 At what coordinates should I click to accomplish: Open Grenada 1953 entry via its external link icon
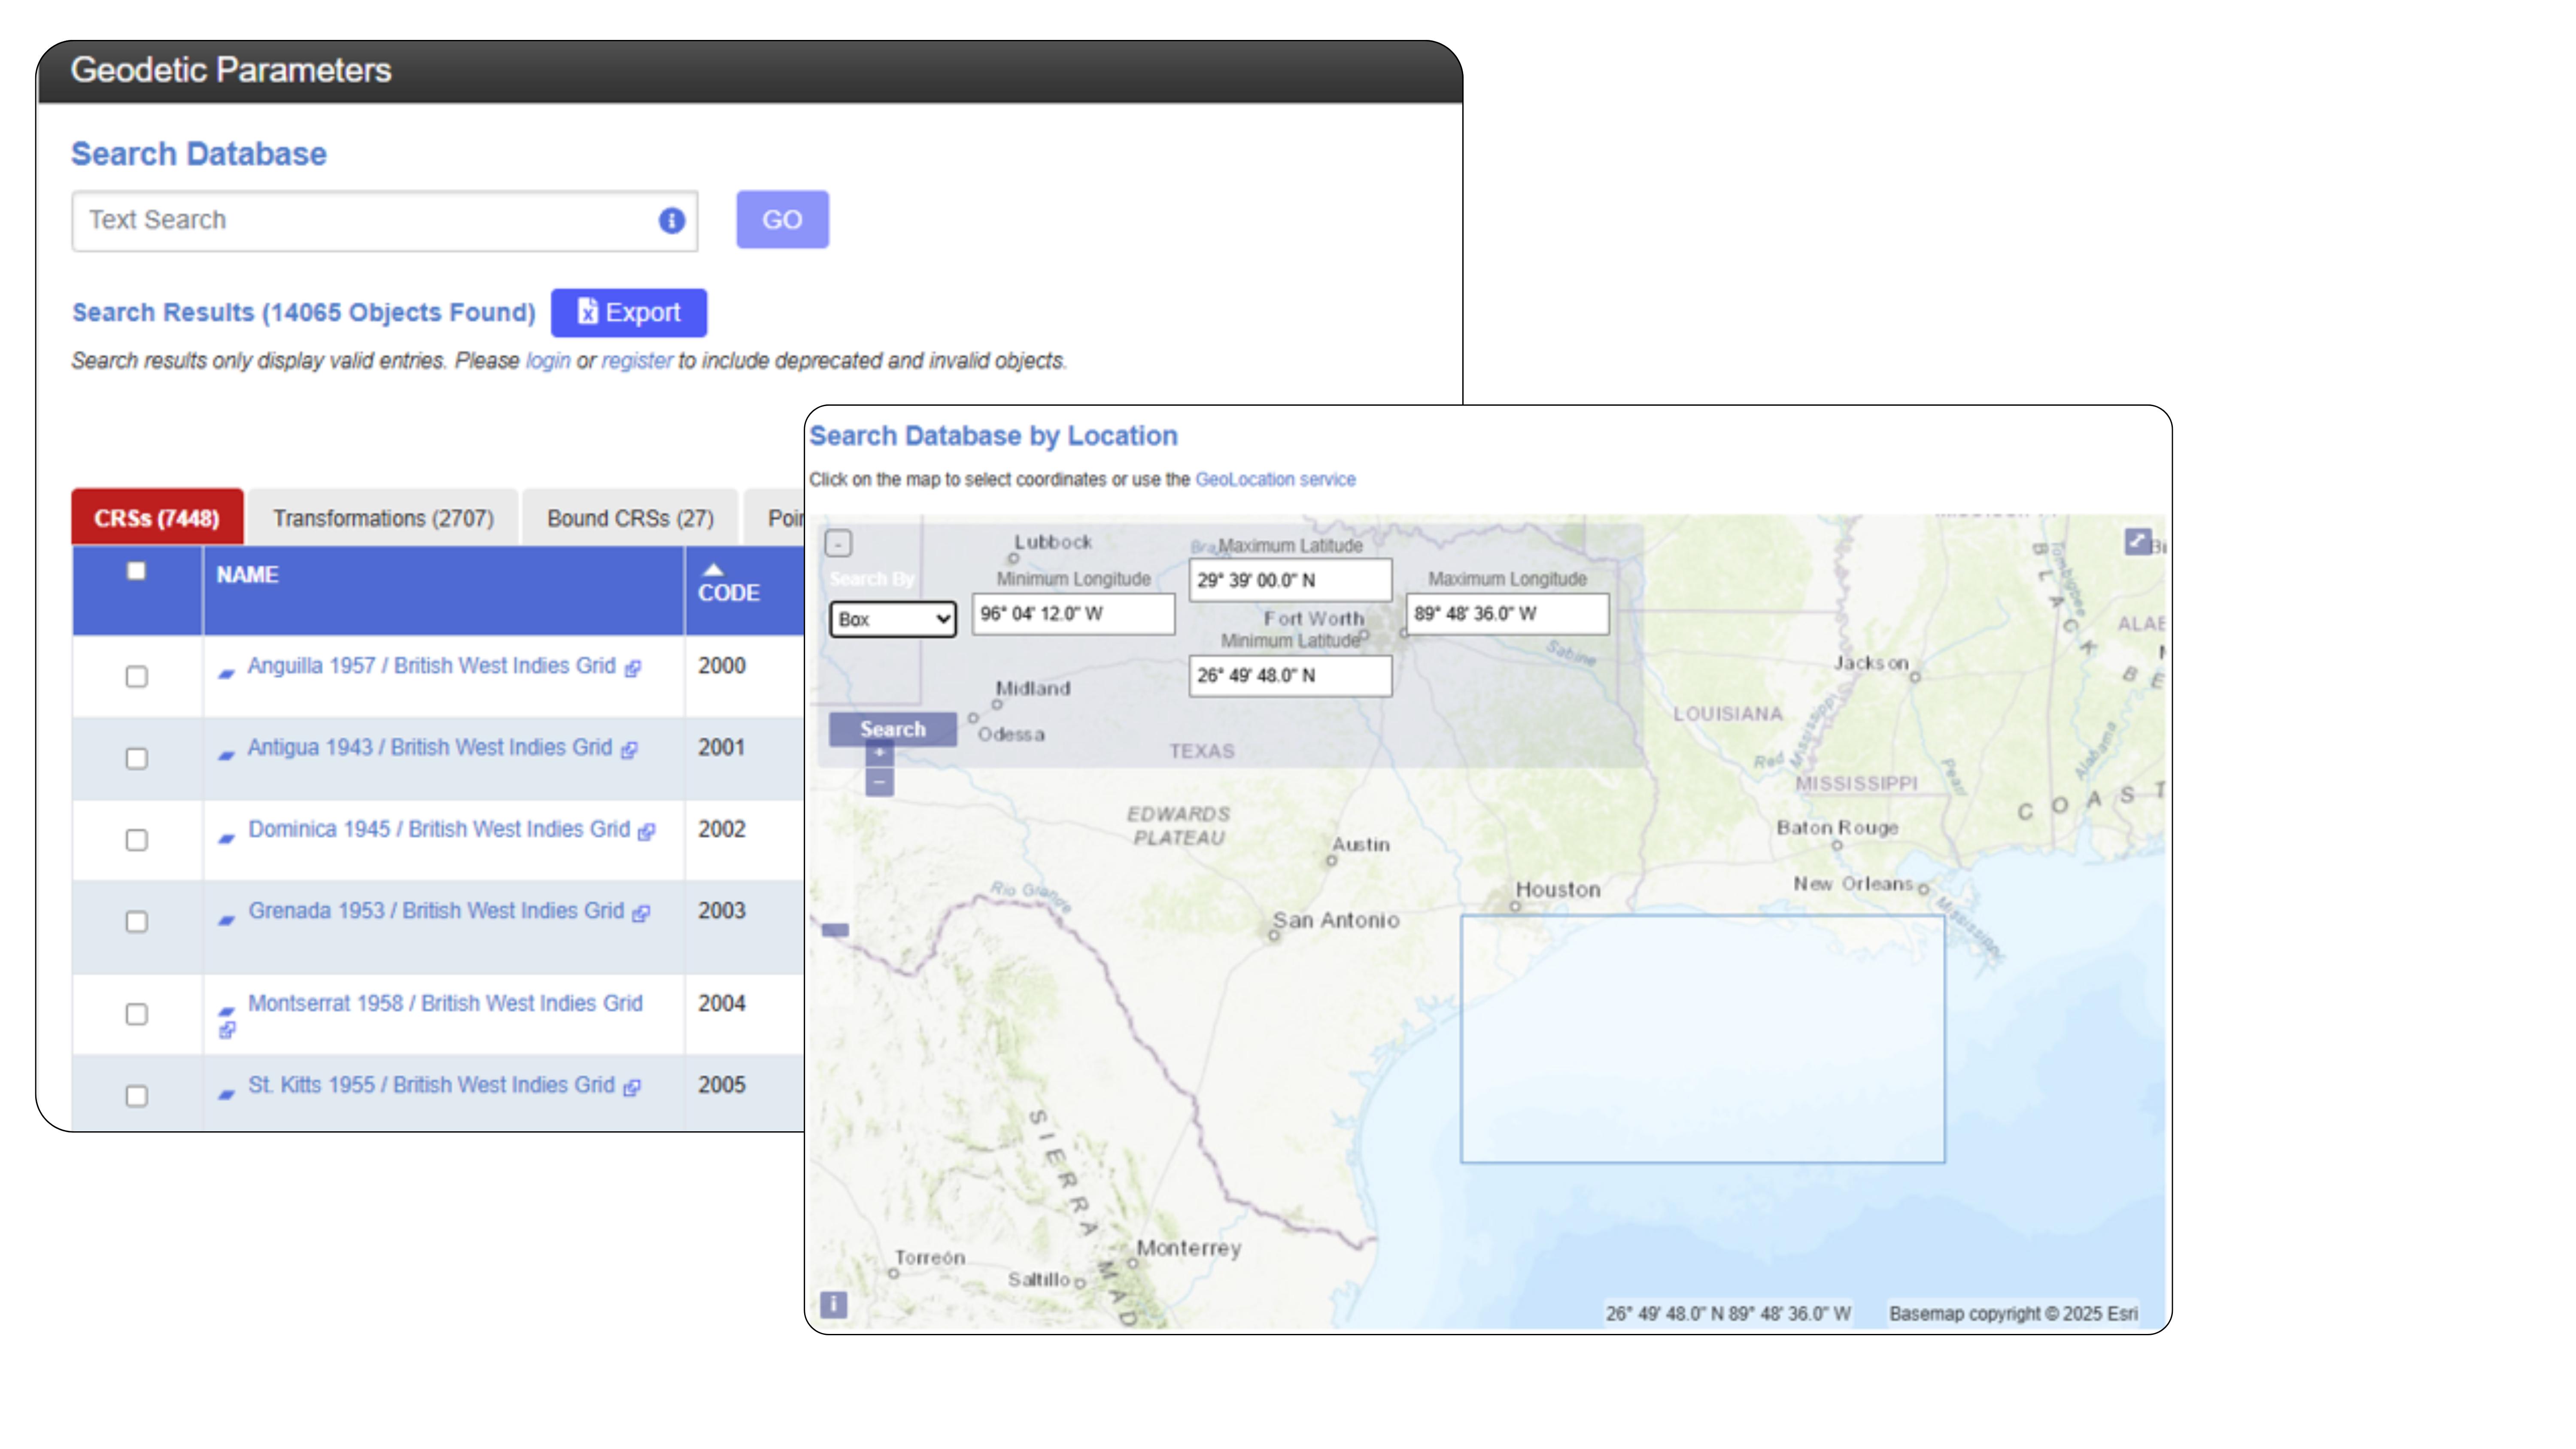pyautogui.click(x=640, y=914)
